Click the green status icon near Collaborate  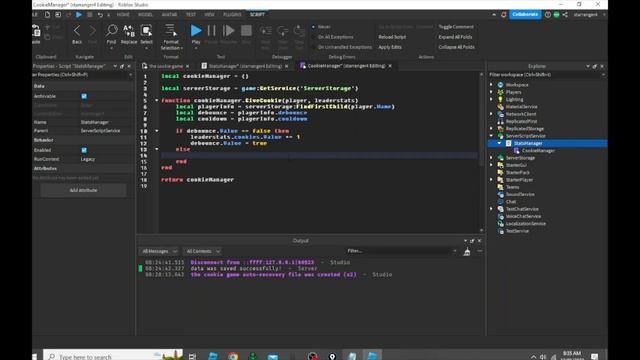point(556,15)
